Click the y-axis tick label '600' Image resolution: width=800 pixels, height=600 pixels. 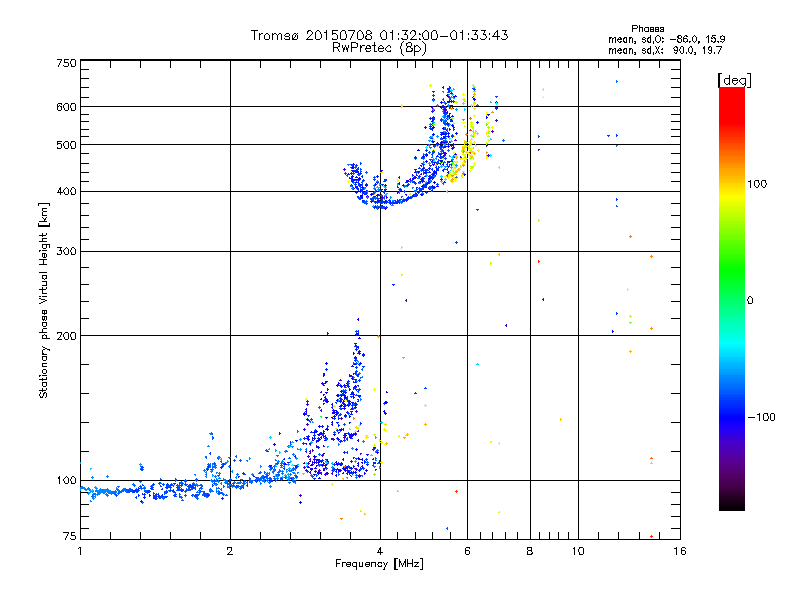tap(66, 107)
